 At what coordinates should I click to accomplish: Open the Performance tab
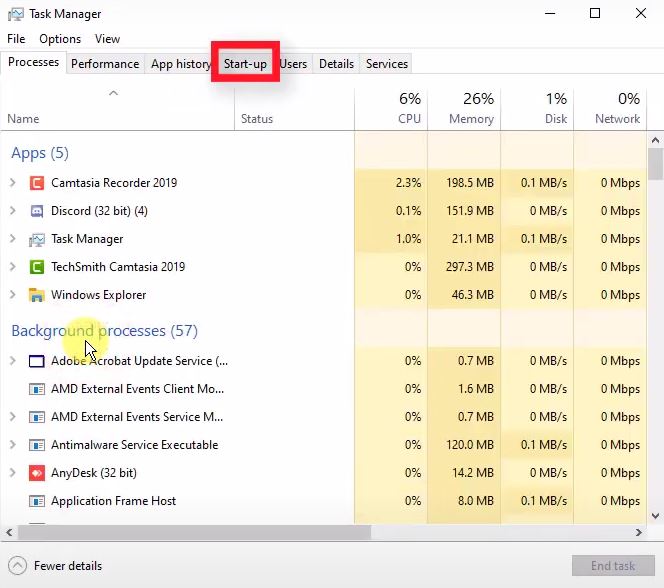click(x=105, y=64)
